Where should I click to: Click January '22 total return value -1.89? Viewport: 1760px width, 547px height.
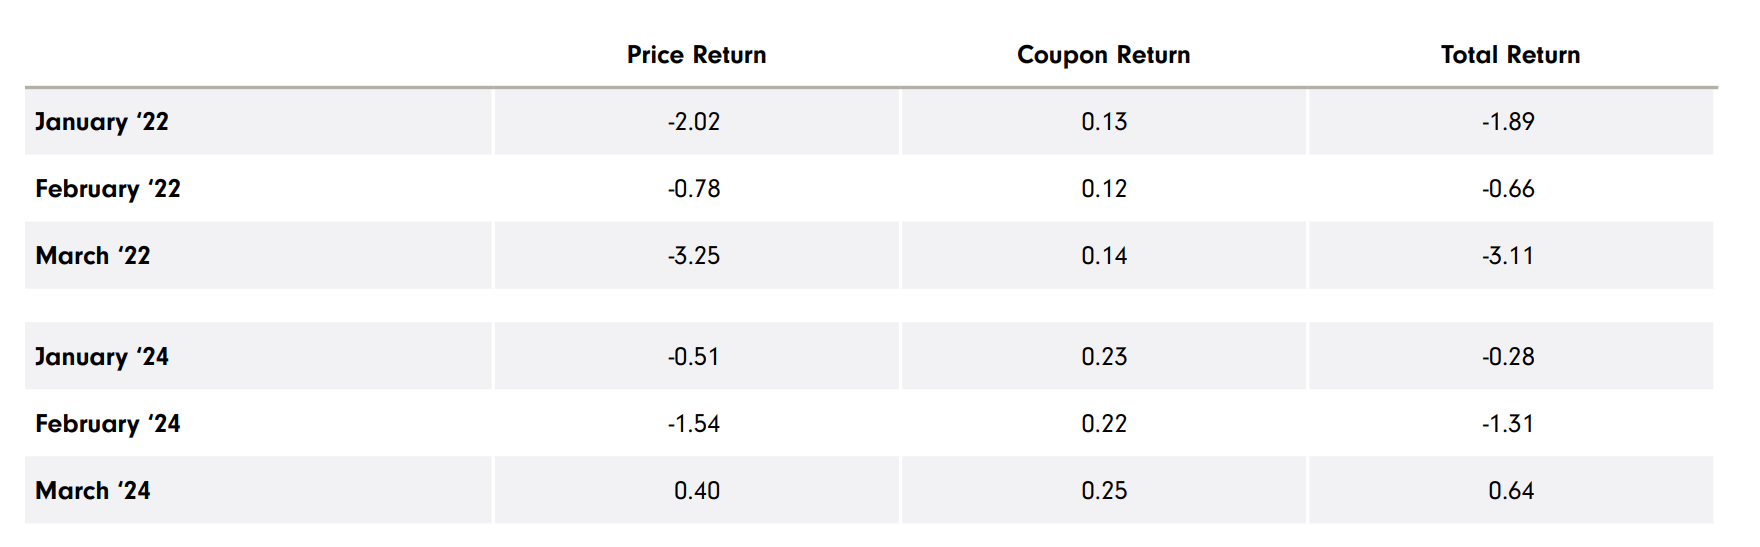pos(1508,122)
